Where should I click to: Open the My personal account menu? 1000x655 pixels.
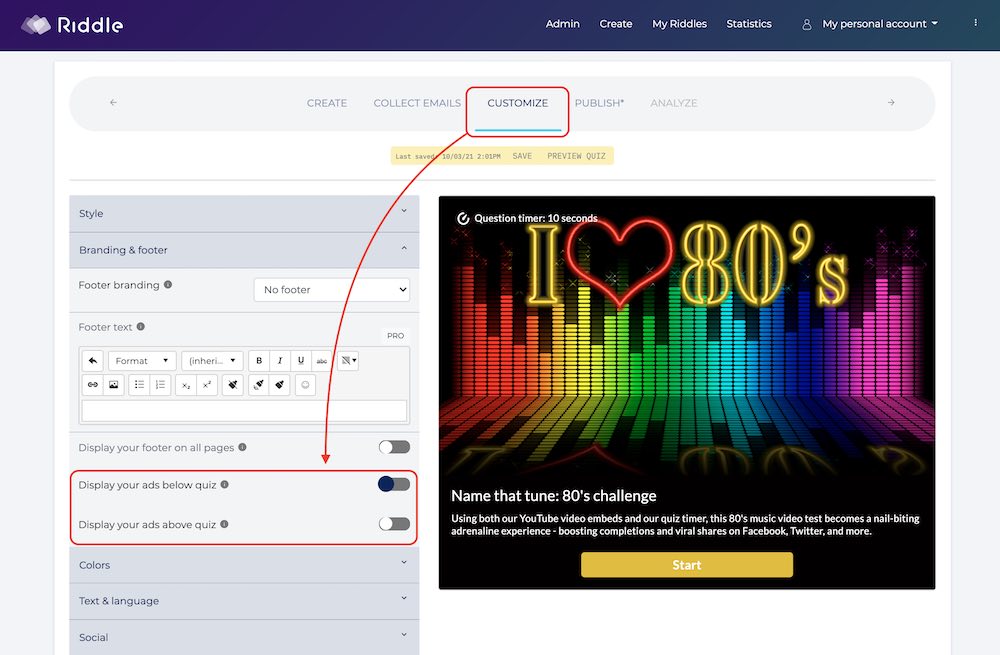(x=880, y=24)
